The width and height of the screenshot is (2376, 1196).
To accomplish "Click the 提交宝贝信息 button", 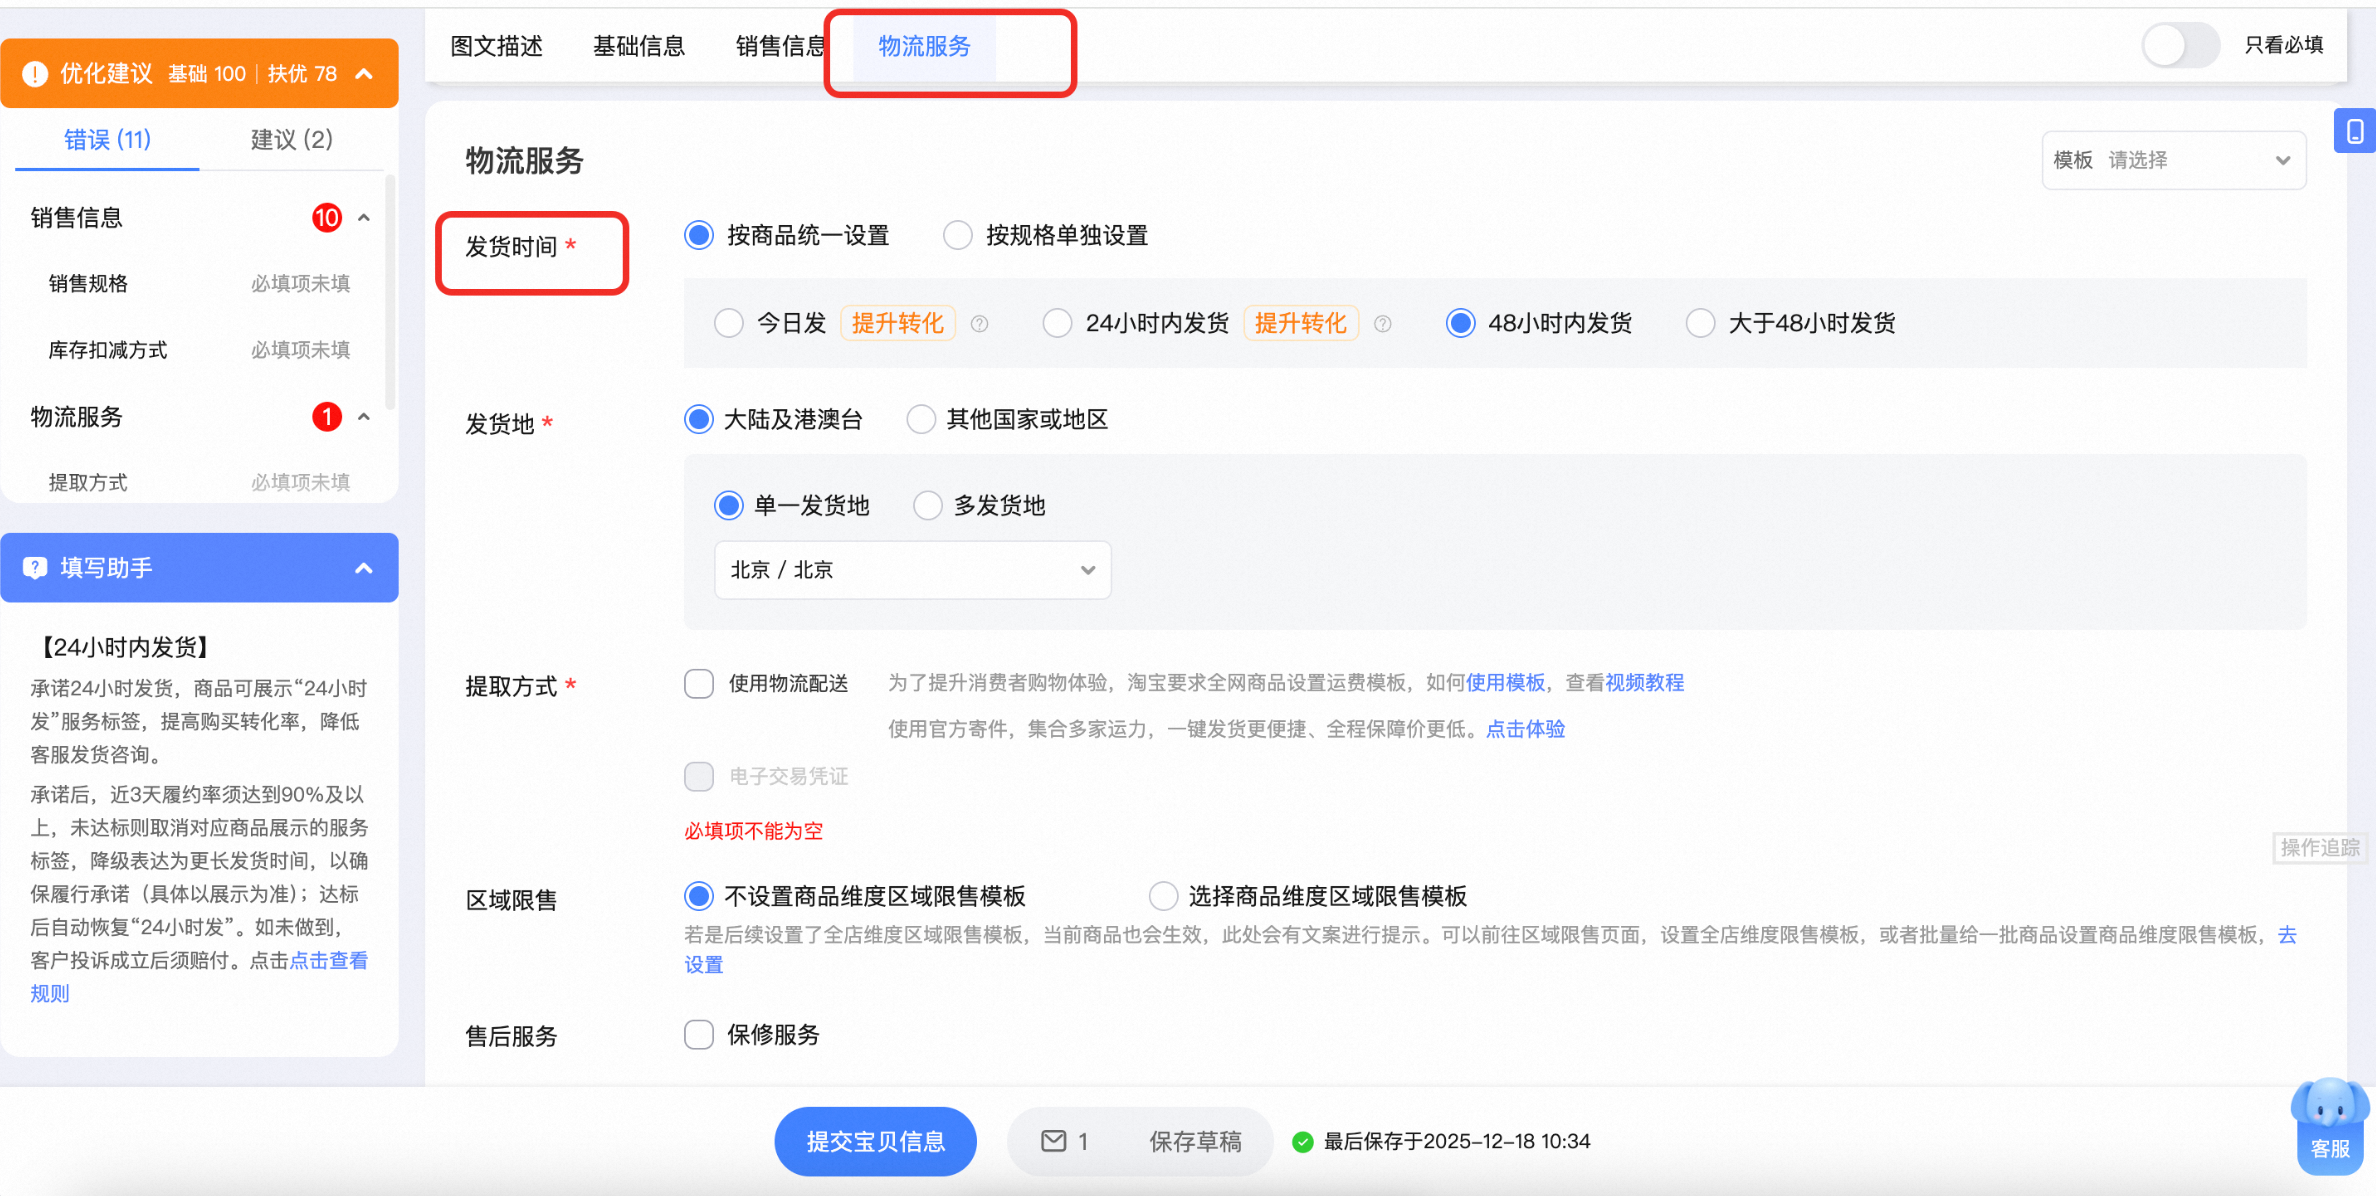I will point(876,1141).
